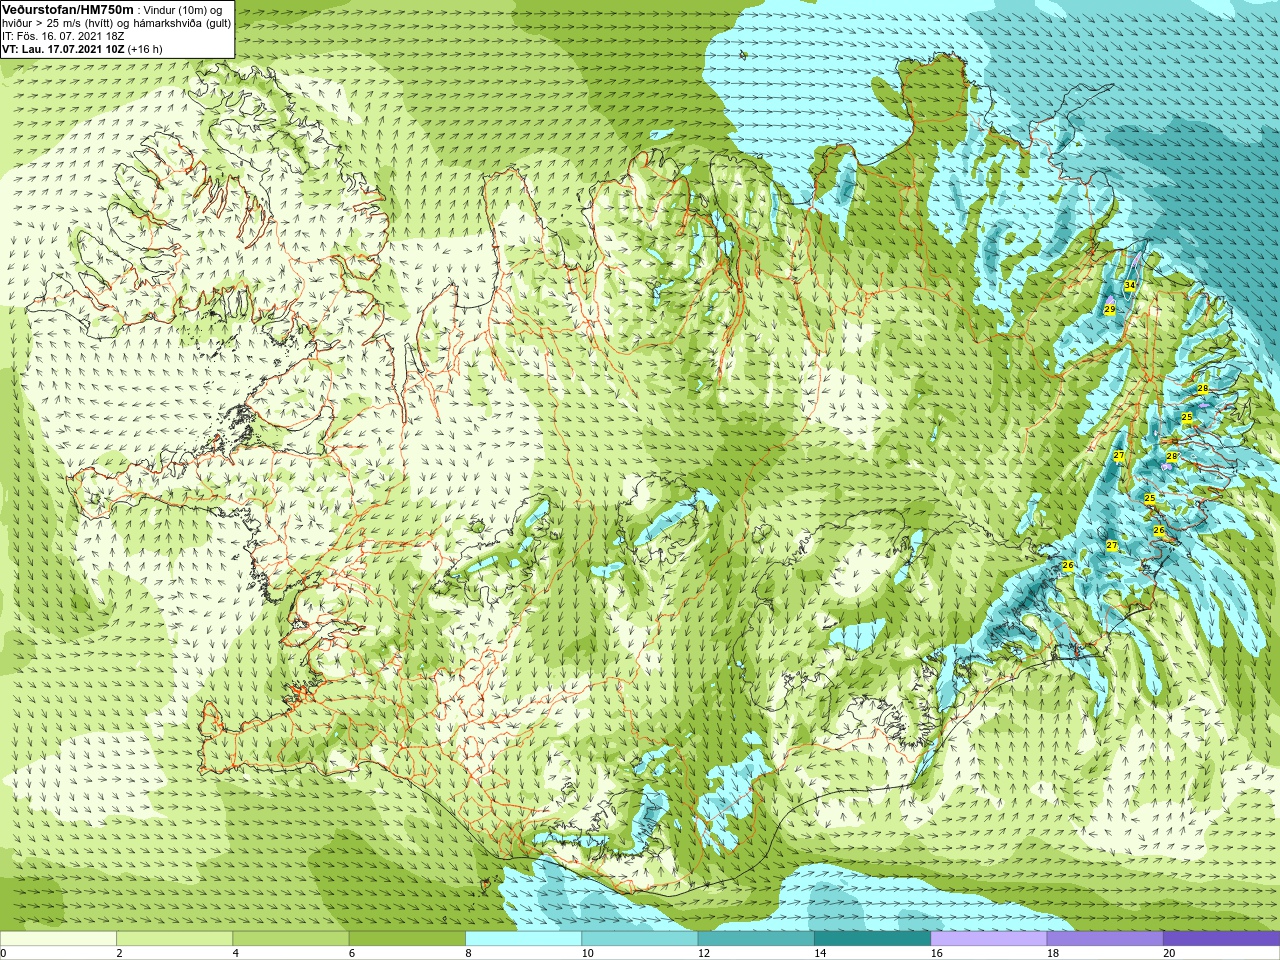Pick the darkest purple swatch above 20
Image resolution: width=1280 pixels, height=960 pixels.
coord(1221,939)
